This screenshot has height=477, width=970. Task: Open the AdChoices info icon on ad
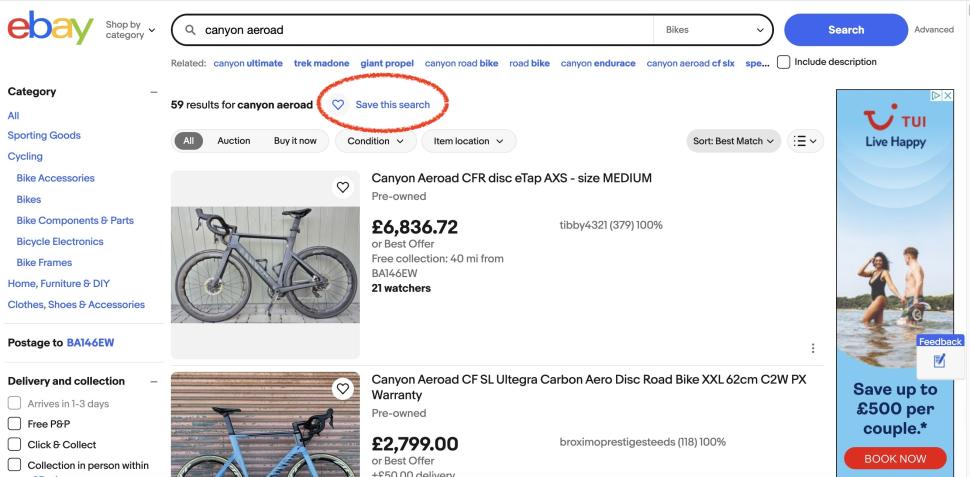tap(937, 95)
